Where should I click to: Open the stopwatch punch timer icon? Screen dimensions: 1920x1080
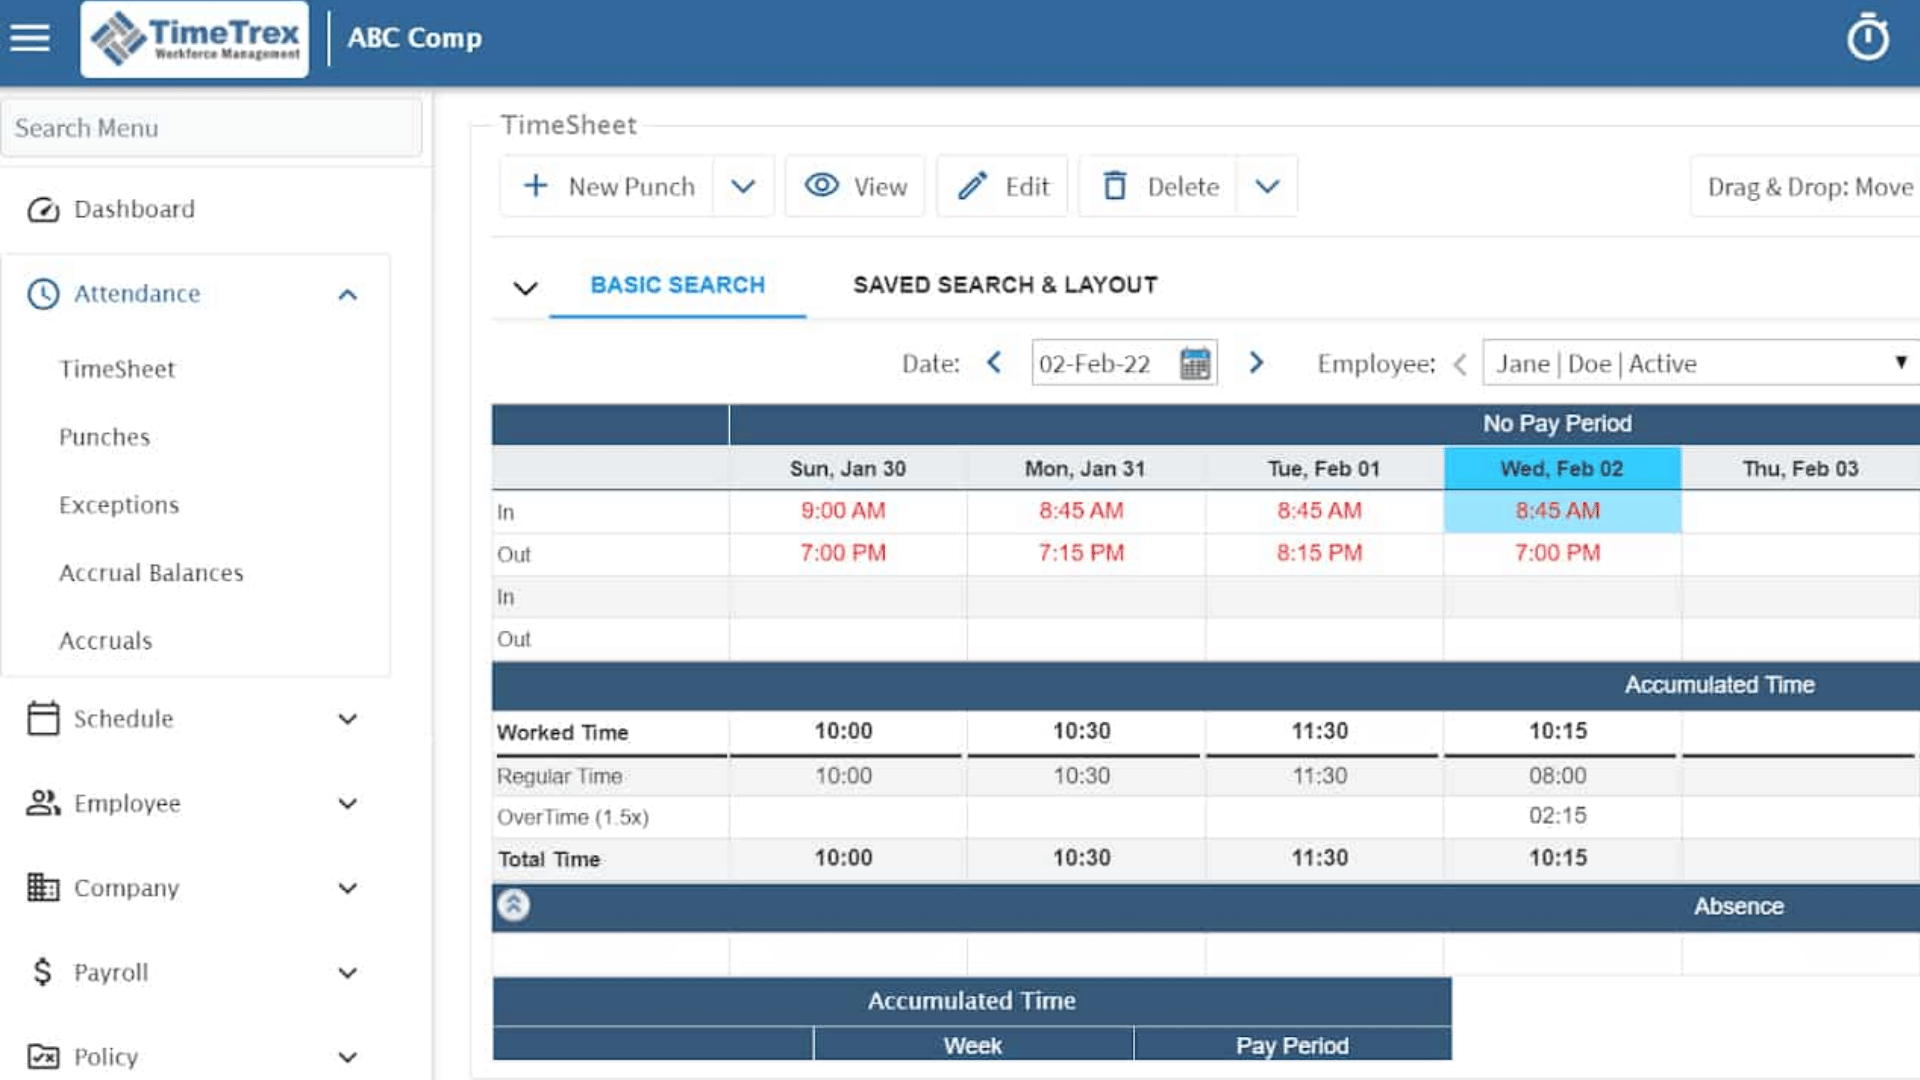[1867, 38]
